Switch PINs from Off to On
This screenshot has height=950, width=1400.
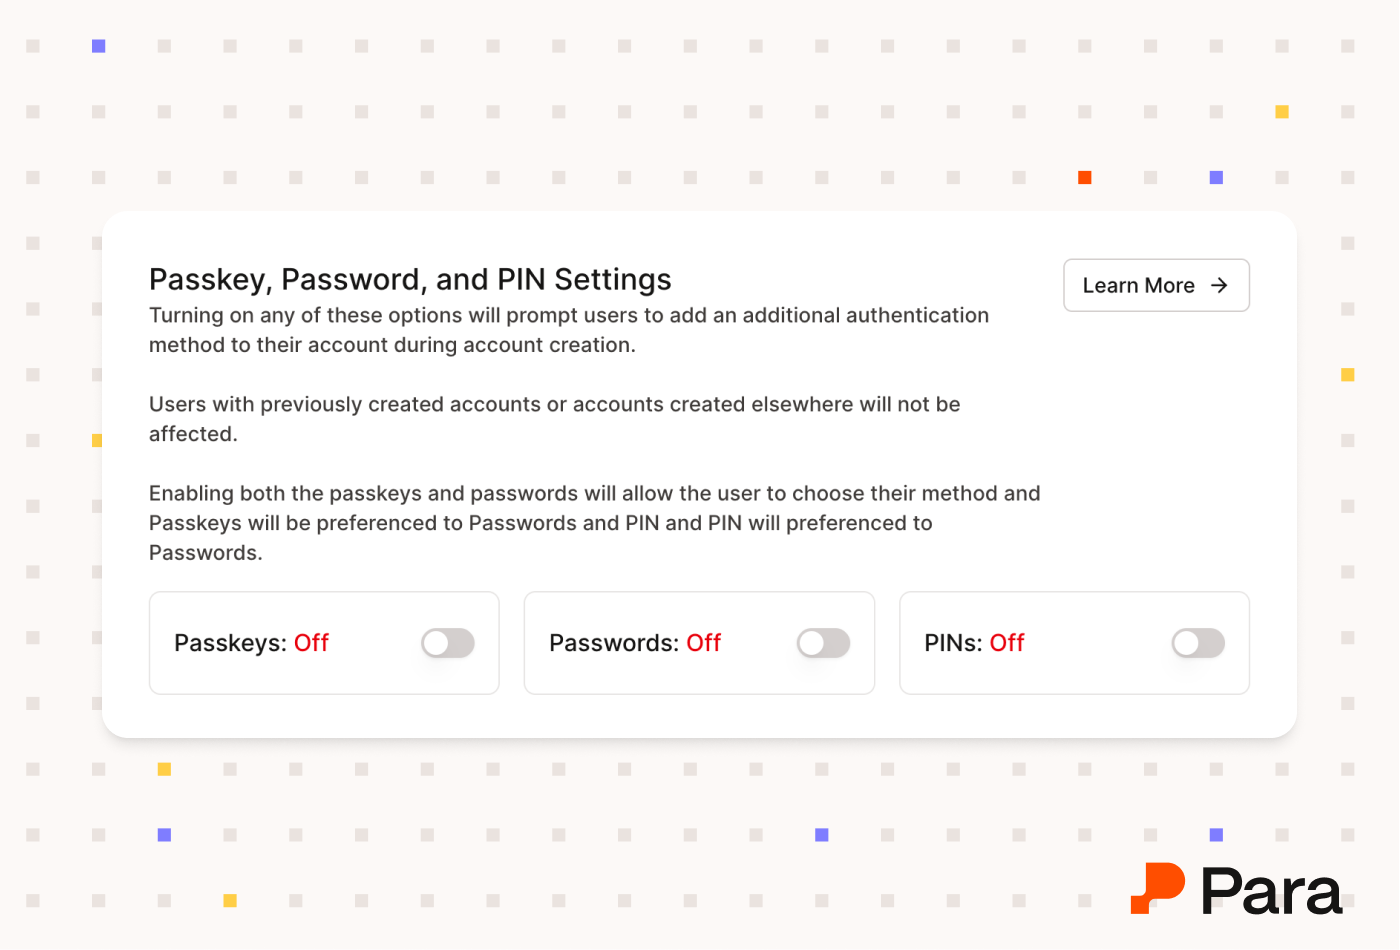1198,643
